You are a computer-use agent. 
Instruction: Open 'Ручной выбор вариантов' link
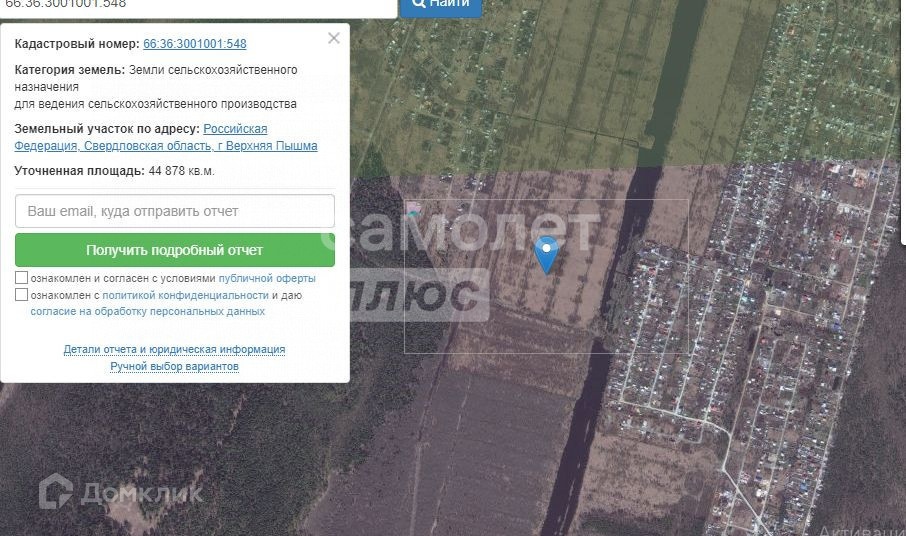point(174,366)
